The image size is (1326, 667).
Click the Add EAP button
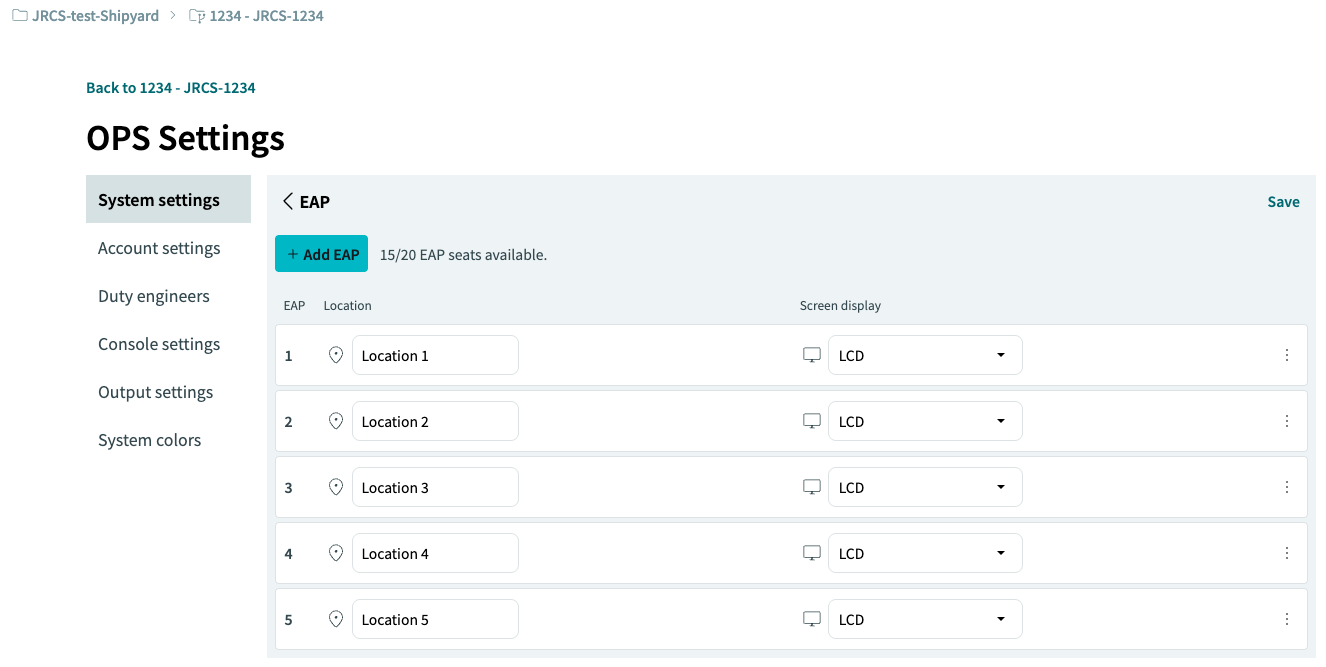point(321,254)
